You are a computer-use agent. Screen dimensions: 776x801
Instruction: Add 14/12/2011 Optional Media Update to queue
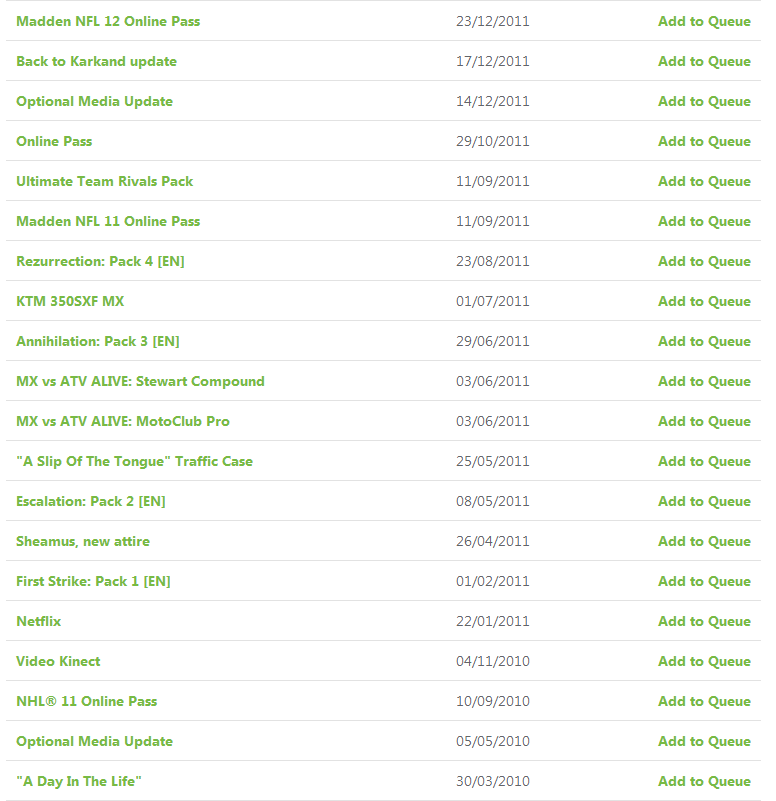click(704, 101)
